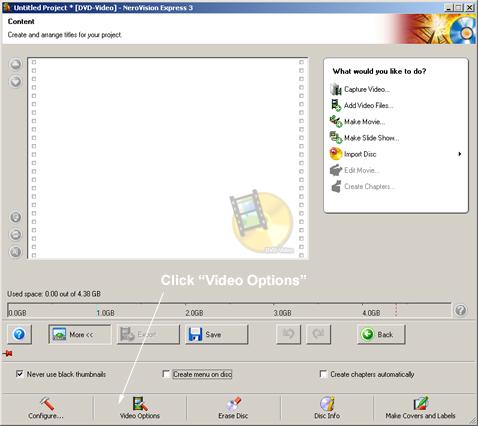478x426 pixels.
Task: Click the empty titles content area
Action: (168, 158)
